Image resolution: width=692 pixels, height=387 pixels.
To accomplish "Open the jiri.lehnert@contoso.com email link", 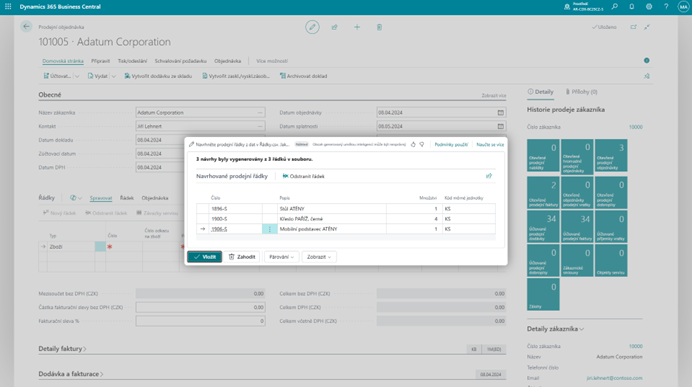I will [614, 378].
